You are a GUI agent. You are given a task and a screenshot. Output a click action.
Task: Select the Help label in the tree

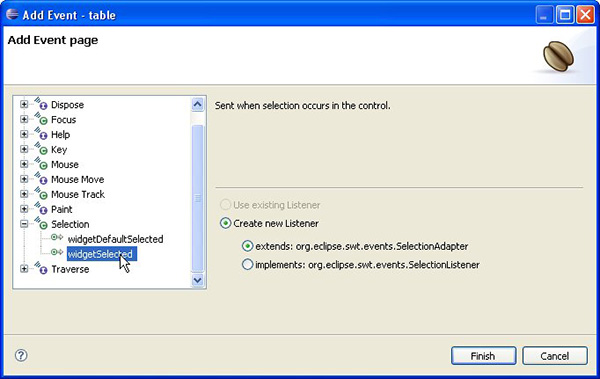click(60, 135)
